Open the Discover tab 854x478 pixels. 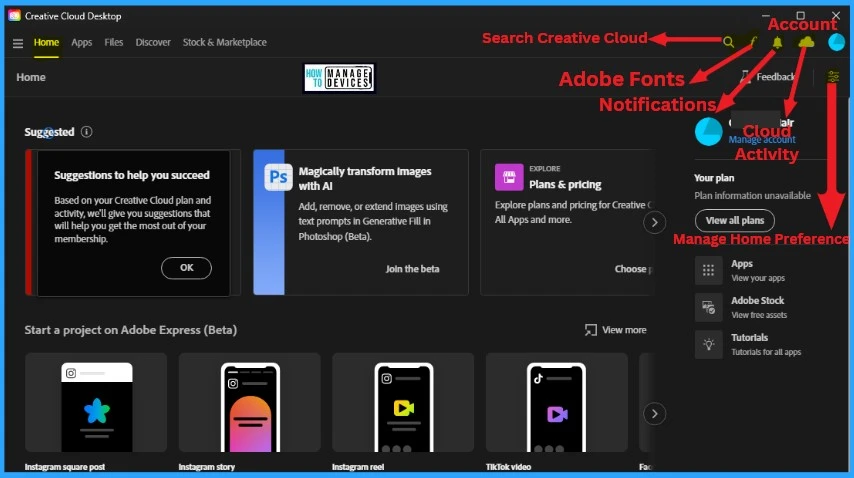153,42
